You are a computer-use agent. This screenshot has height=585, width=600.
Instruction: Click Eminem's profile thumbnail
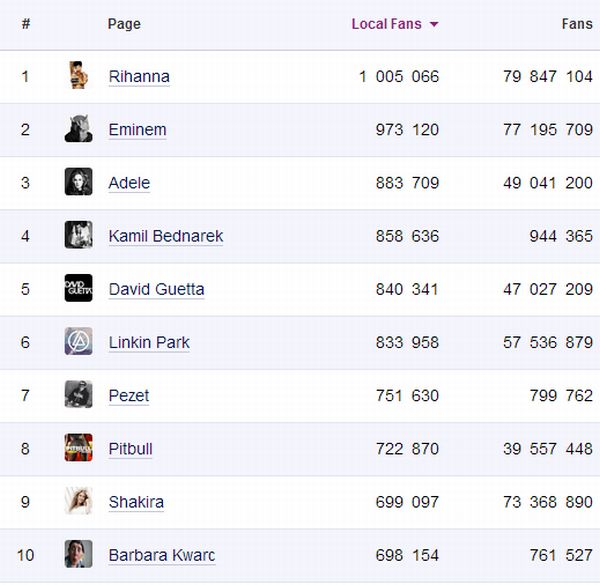78,129
